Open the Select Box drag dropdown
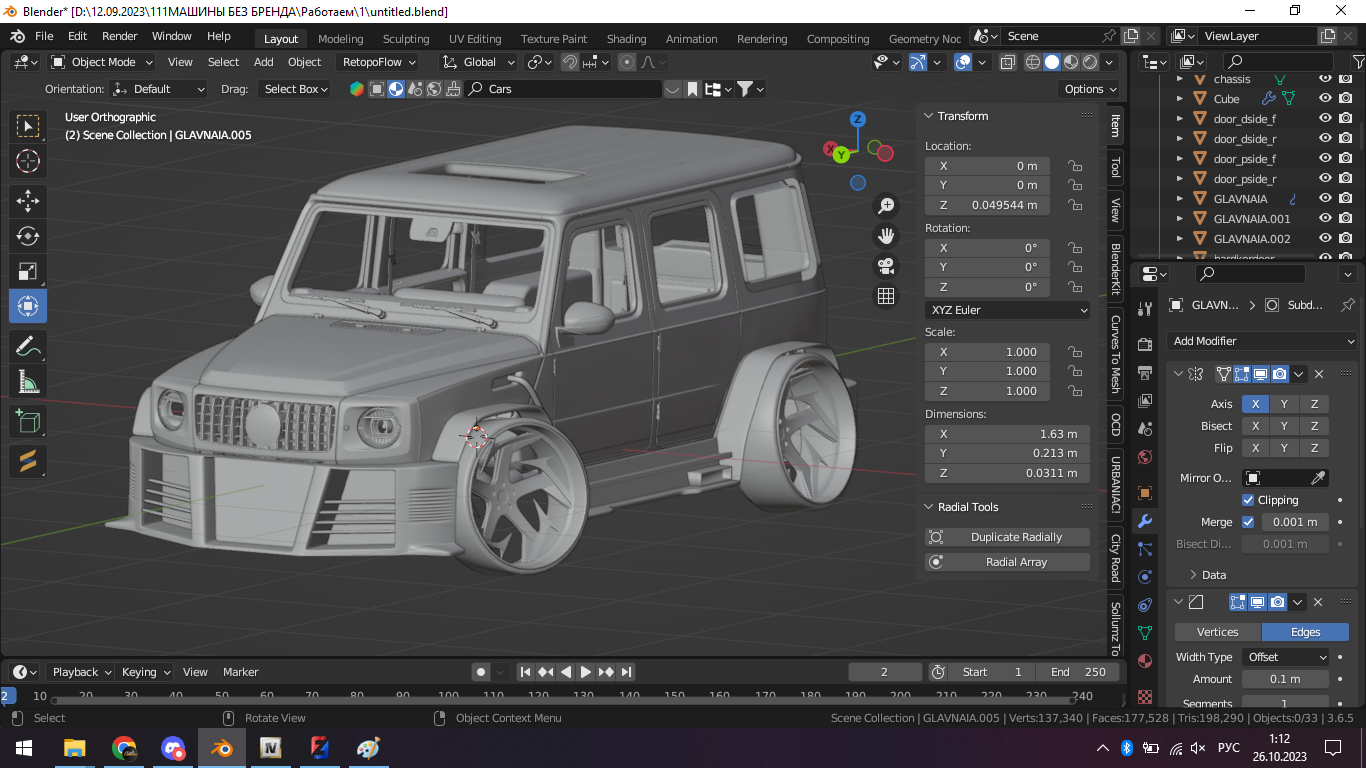1366x768 pixels. tap(296, 89)
